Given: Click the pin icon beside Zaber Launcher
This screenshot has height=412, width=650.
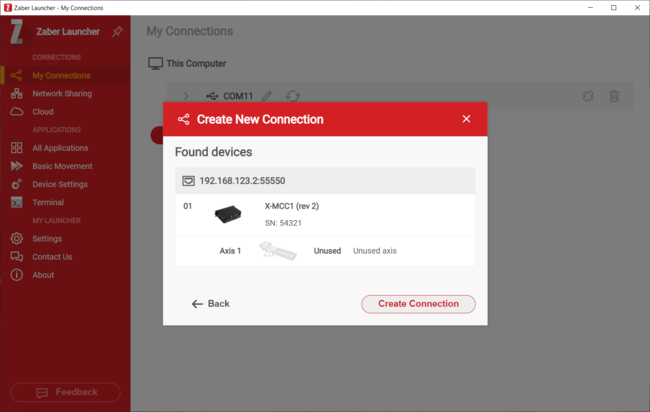Looking at the screenshot, I should point(117,32).
